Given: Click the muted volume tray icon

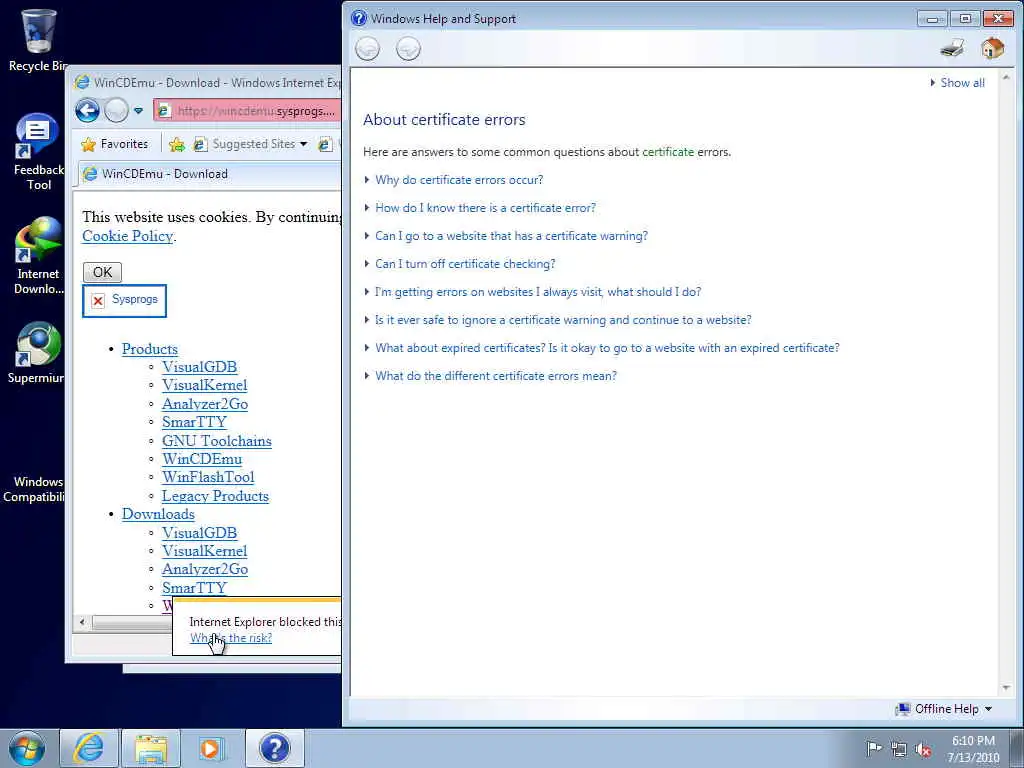Looking at the screenshot, I should click(923, 749).
